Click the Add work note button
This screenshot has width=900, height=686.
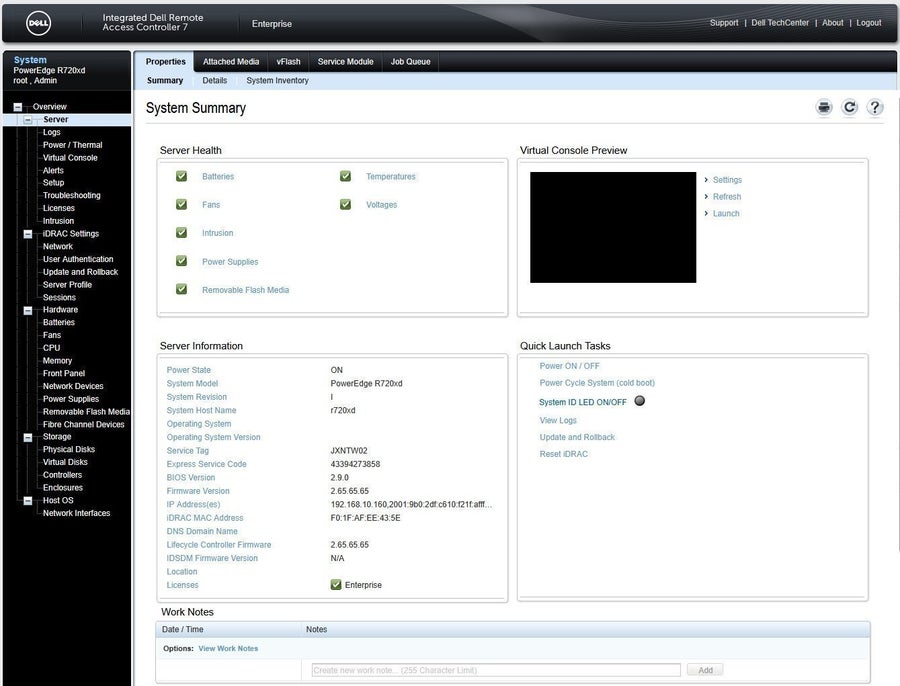point(705,670)
